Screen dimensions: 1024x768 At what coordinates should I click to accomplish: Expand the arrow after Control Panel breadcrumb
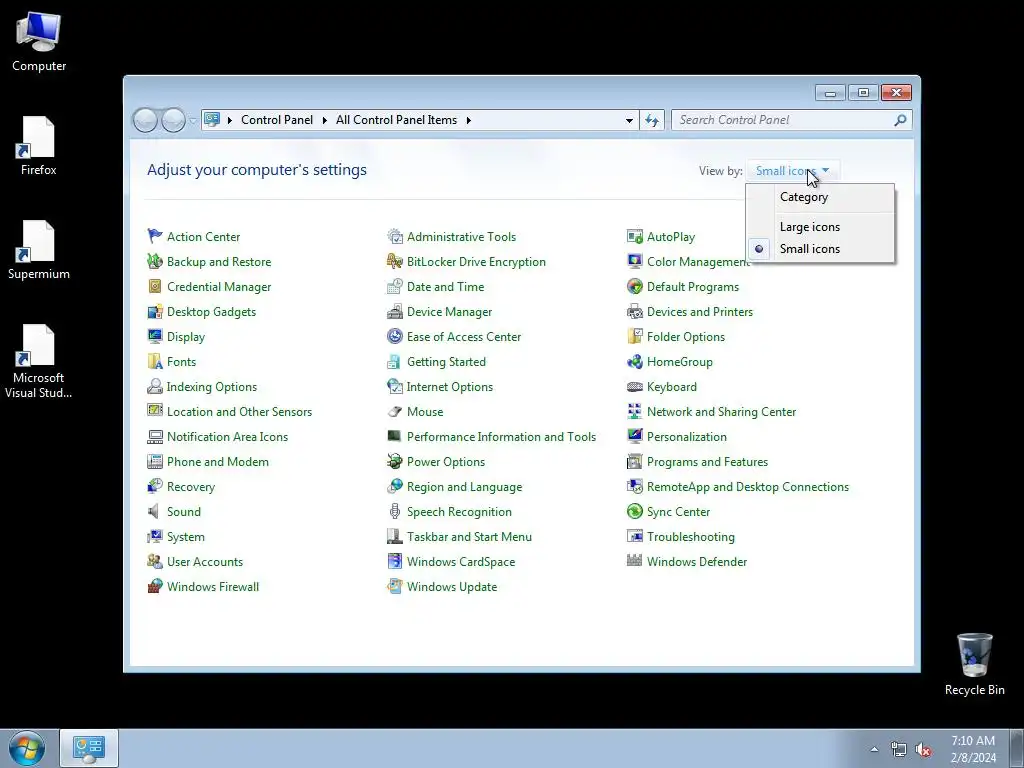[325, 120]
